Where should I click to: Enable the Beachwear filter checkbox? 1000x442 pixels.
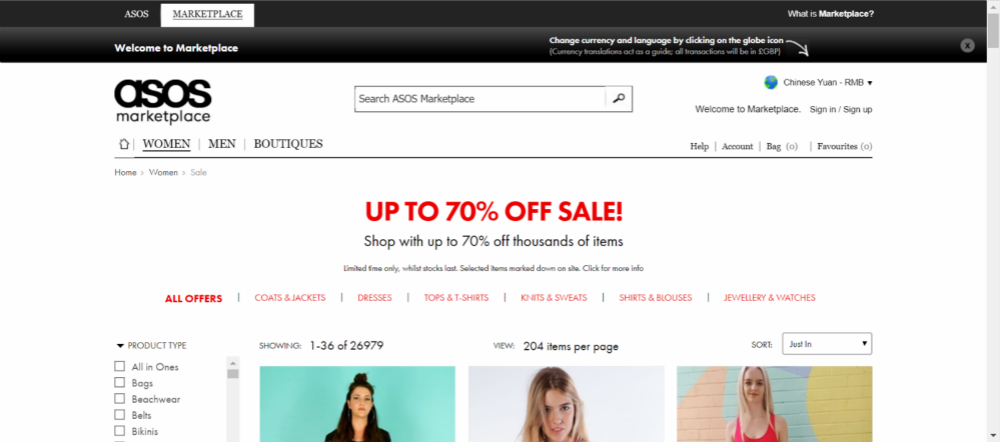119,399
